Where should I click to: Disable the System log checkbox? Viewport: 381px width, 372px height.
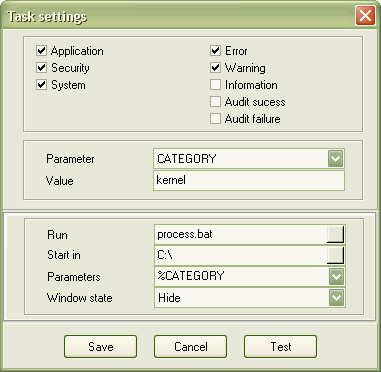(41, 85)
